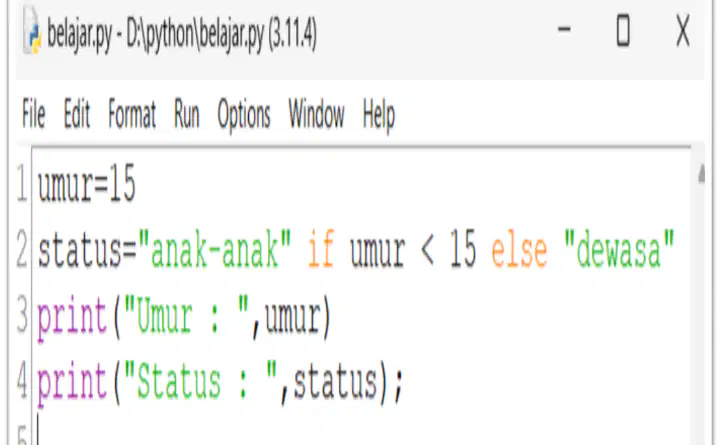Maximize the belajar.py window
Image resolution: width=720 pixels, height=445 pixels.
[623, 30]
